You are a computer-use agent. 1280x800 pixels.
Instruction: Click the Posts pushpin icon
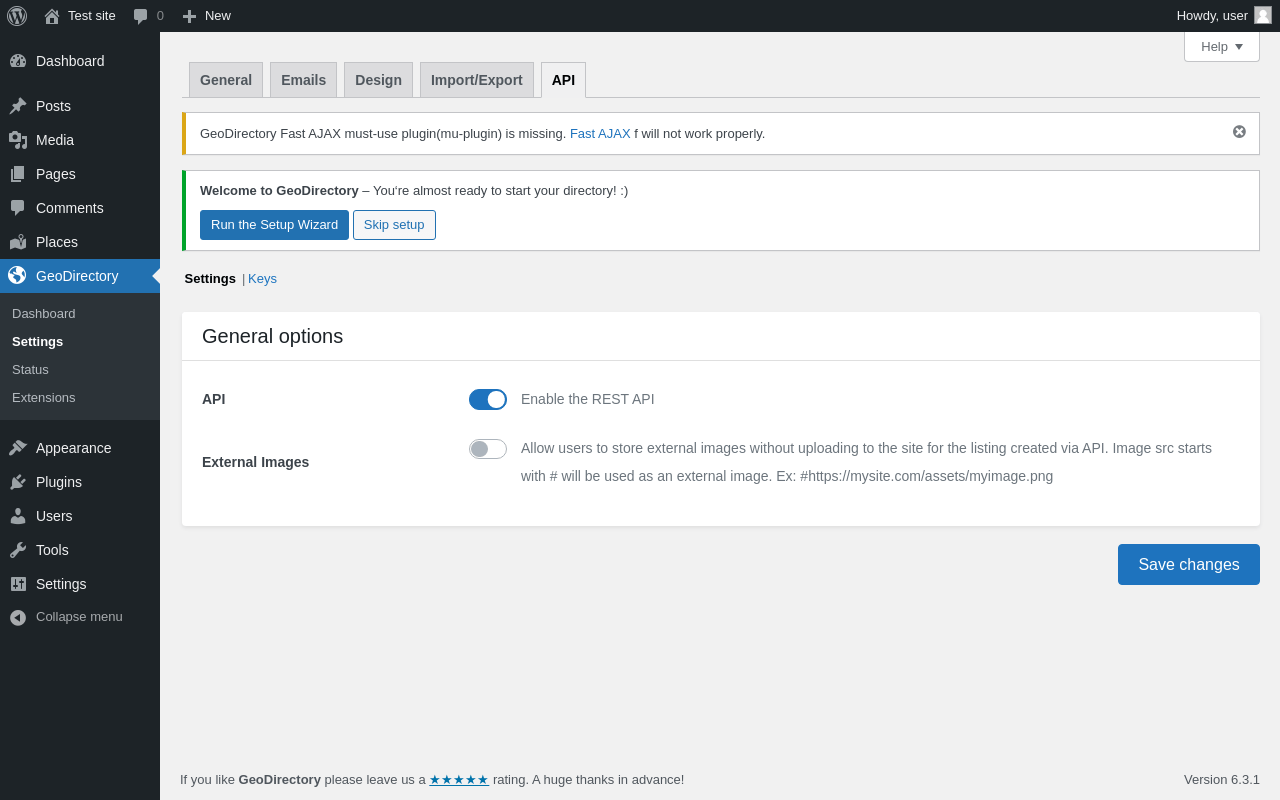pos(18,106)
